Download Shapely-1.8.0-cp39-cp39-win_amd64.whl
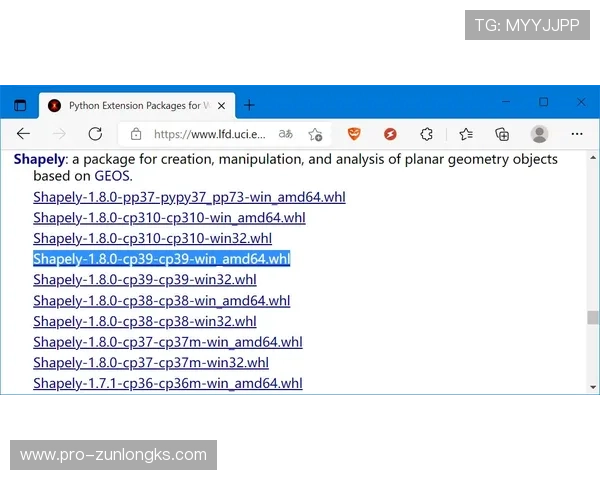Viewport: 600px width, 480px height. coord(161,259)
